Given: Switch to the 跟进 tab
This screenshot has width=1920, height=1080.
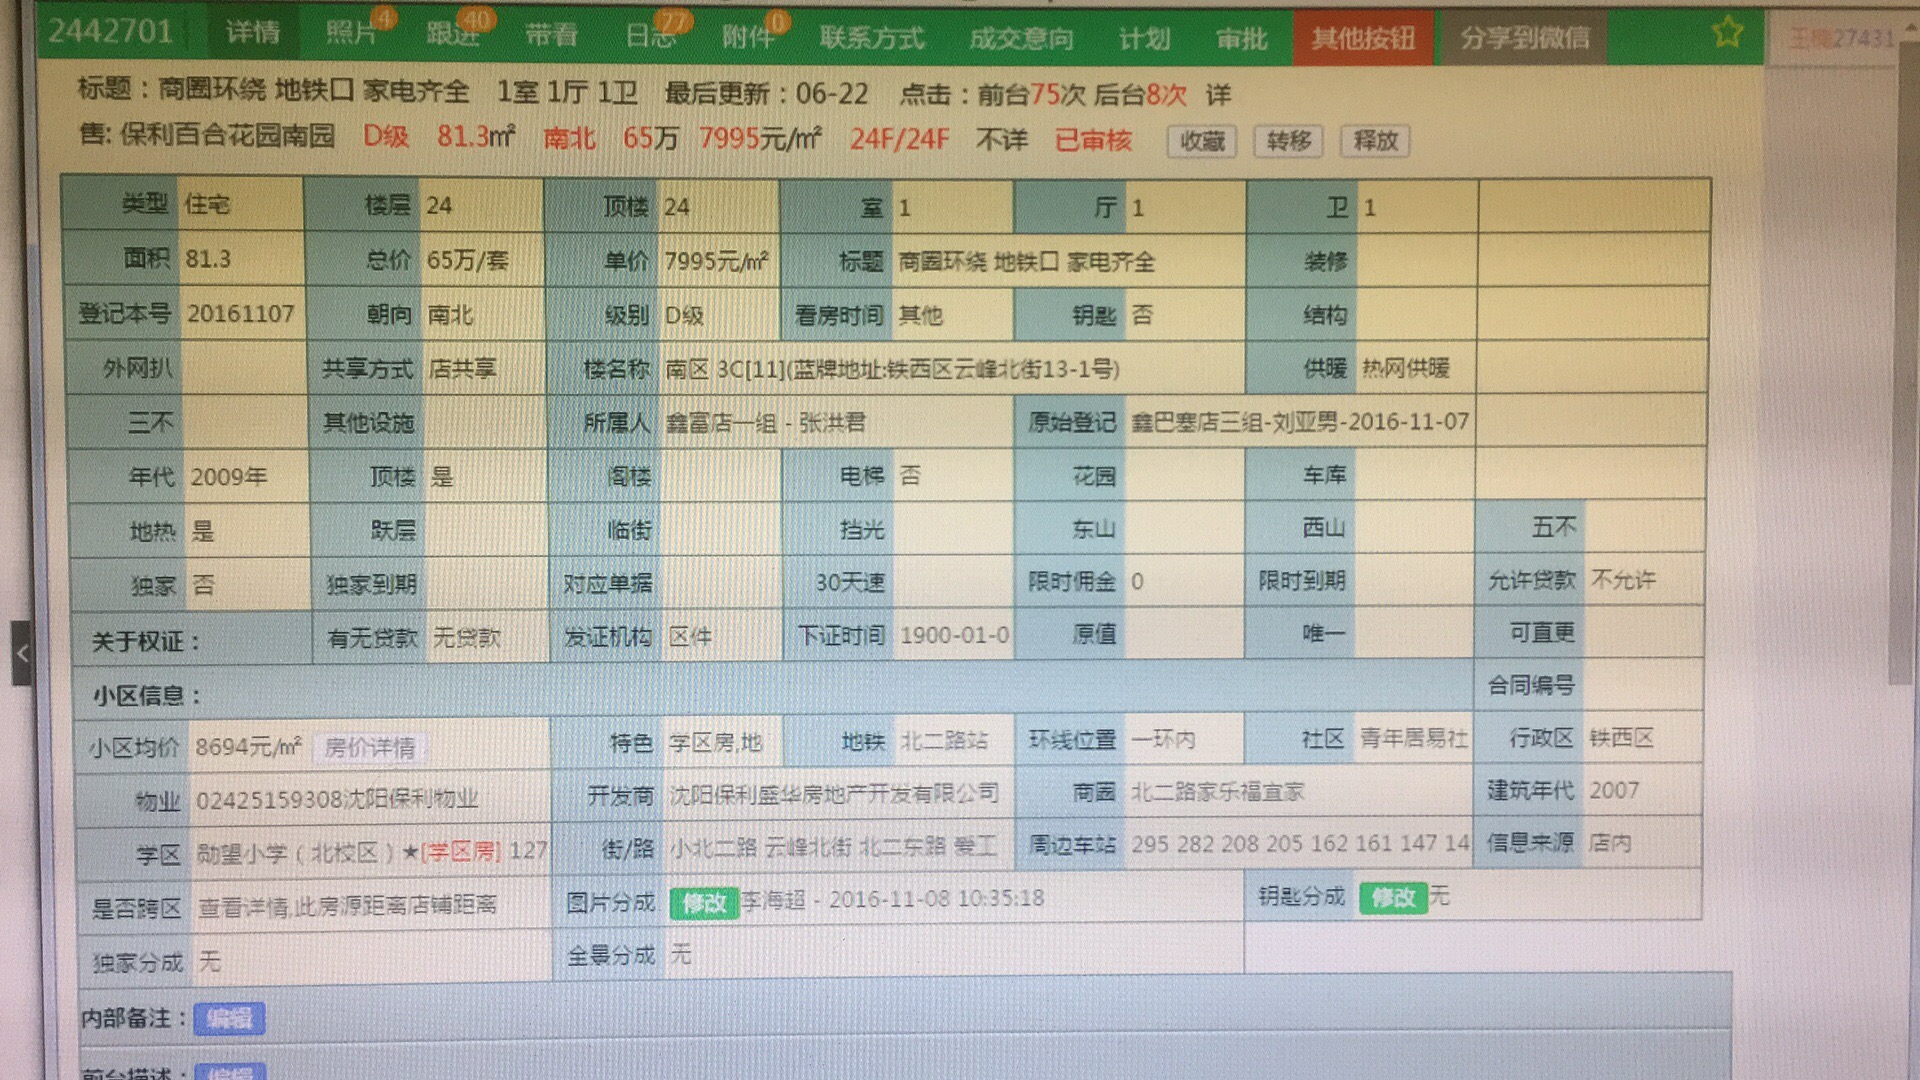Looking at the screenshot, I should [453, 35].
